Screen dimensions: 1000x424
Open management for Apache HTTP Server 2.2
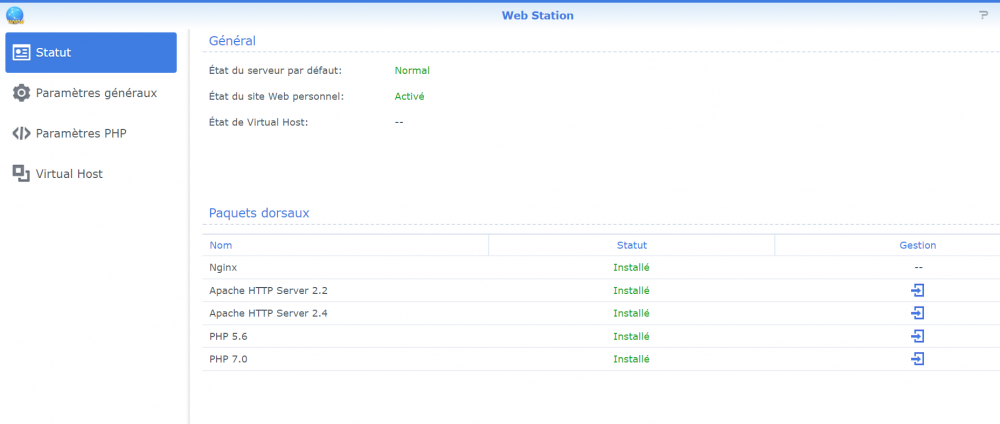click(x=917, y=291)
